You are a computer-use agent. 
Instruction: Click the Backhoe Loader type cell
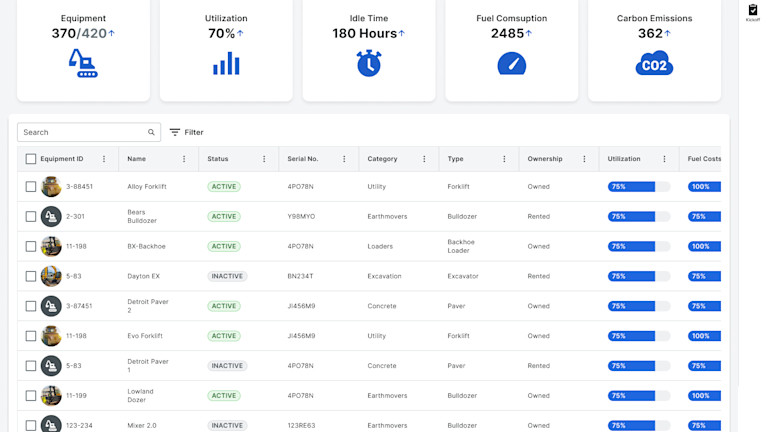click(461, 246)
